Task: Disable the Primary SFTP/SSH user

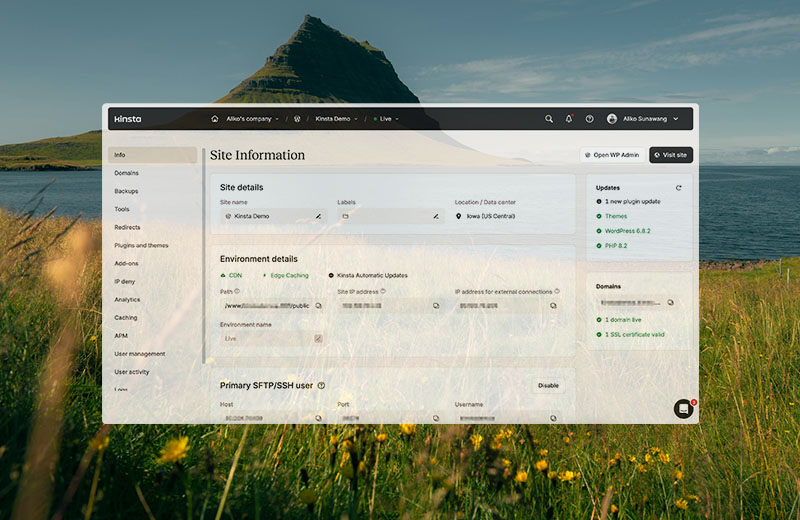Action: (x=548, y=385)
